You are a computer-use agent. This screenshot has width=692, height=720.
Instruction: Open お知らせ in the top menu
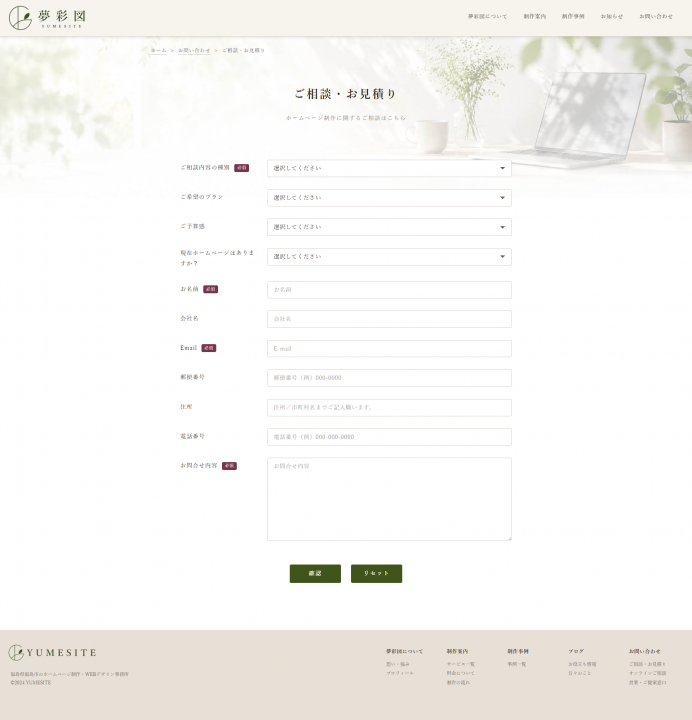[612, 17]
